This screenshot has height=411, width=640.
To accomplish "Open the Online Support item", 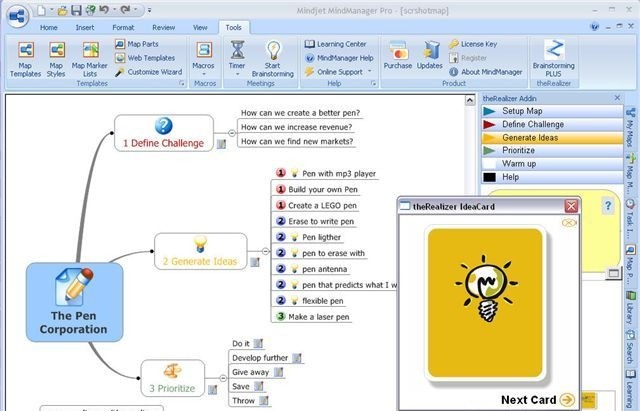I will [x=334, y=72].
